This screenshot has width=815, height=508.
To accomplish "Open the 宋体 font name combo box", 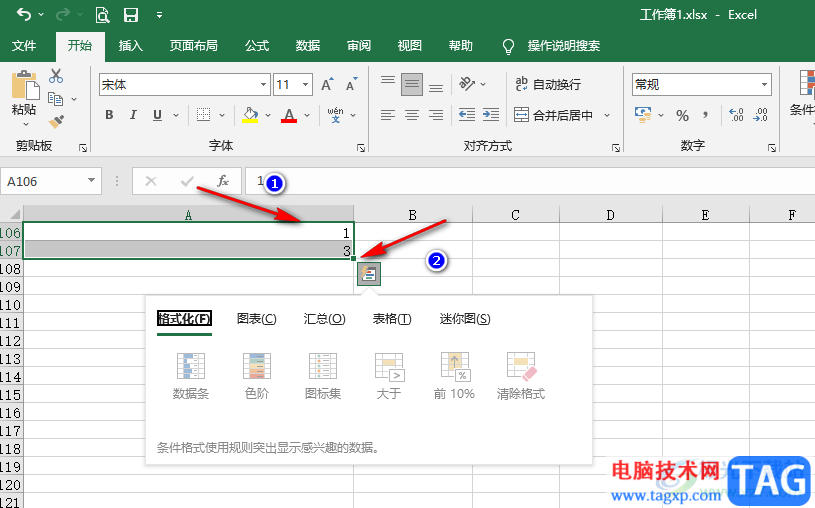I will 185,84.
